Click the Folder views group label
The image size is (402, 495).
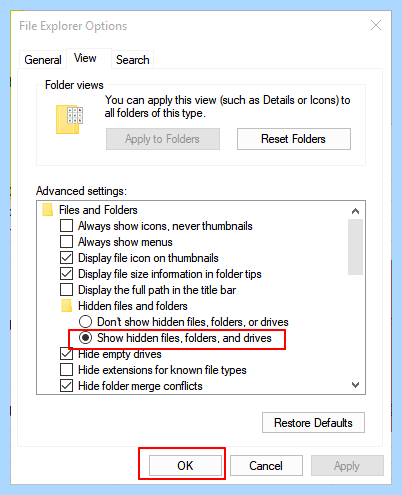74,85
